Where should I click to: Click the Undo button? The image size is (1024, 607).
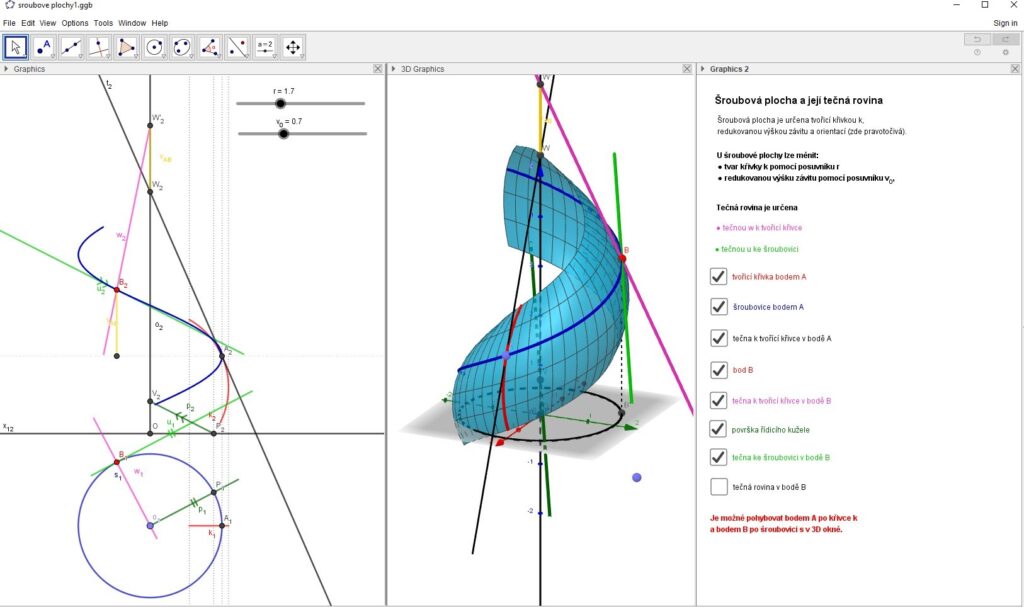[x=977, y=39]
